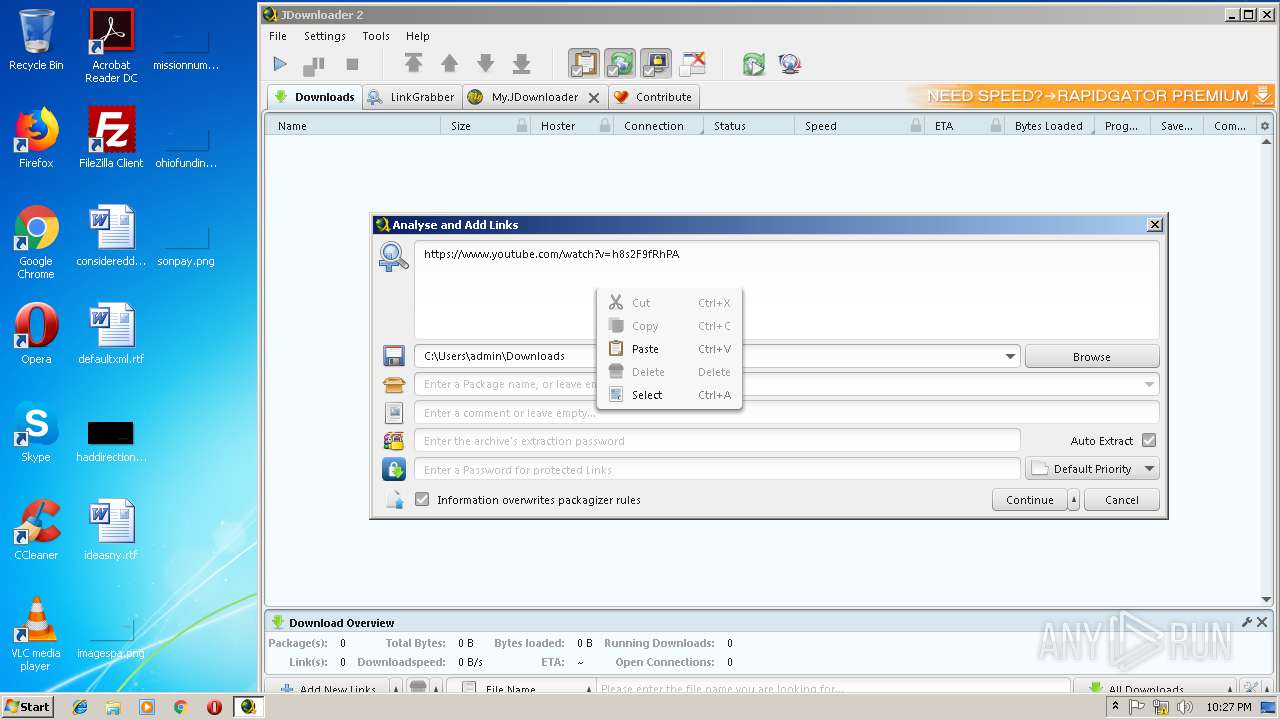1280x720 pixels.
Task: Open the Windows Start menu
Action: coord(28,707)
